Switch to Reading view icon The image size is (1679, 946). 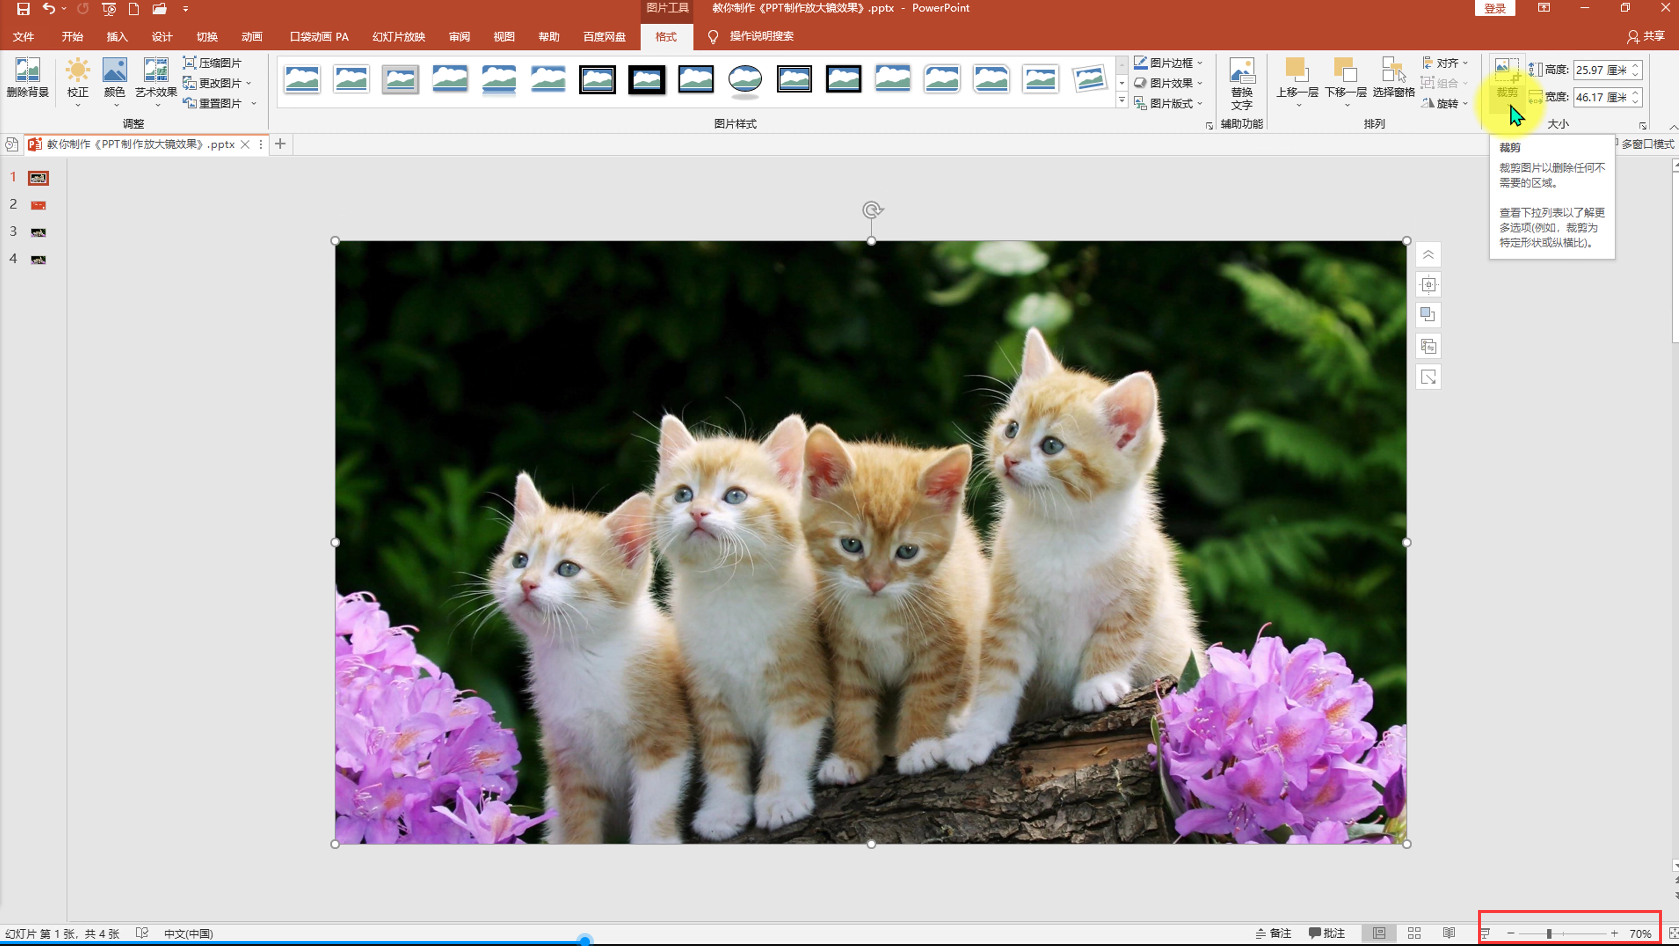coord(1449,934)
